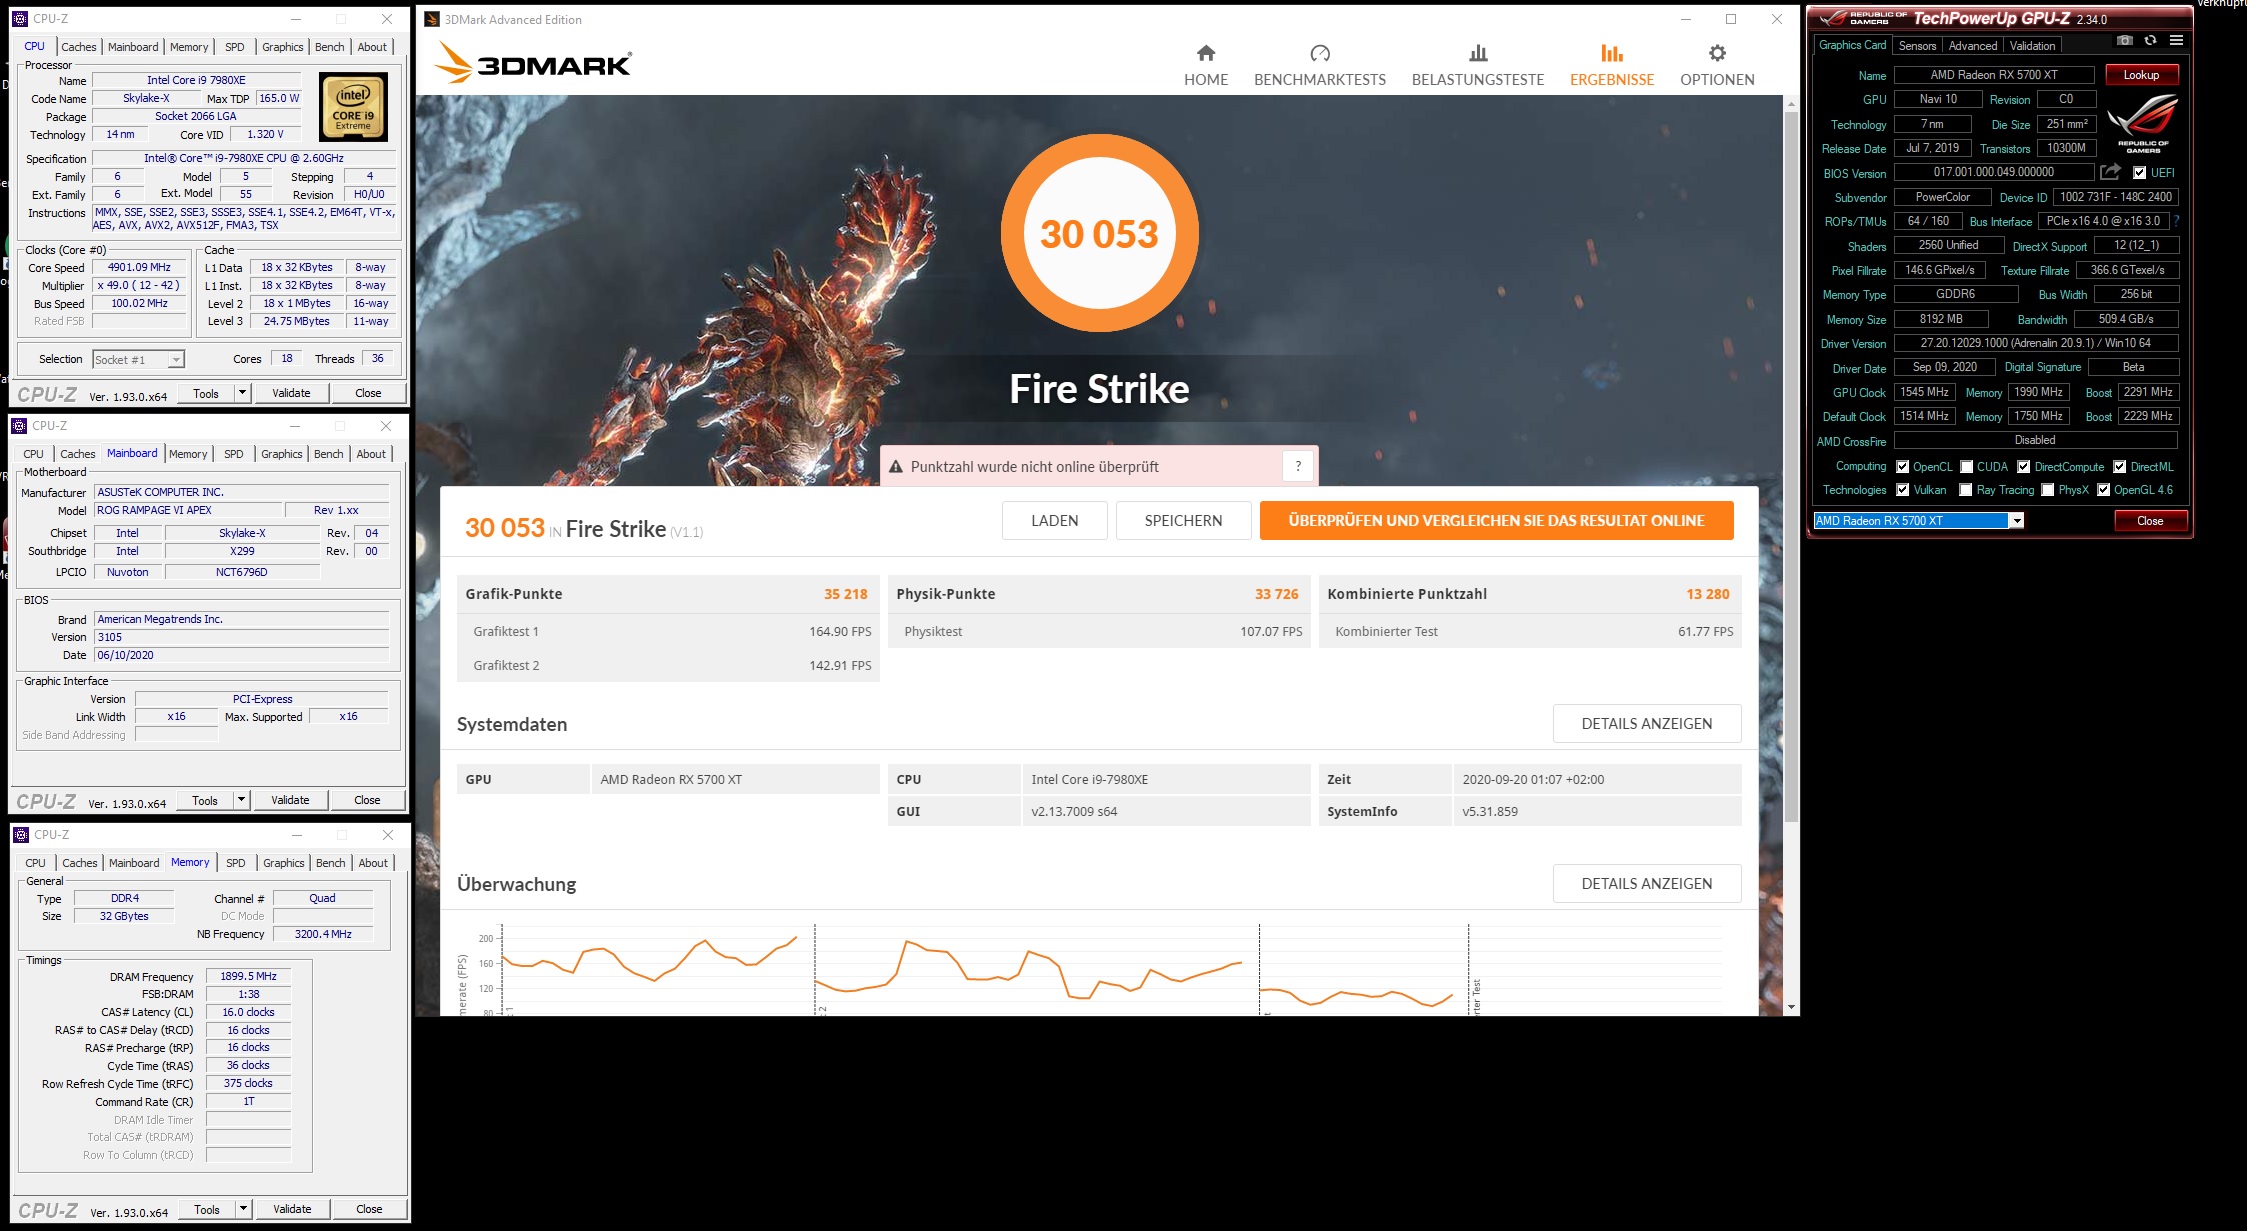Take a GPU-Z screenshot with camera icon
This screenshot has width=2247, height=1231.
click(x=2125, y=41)
